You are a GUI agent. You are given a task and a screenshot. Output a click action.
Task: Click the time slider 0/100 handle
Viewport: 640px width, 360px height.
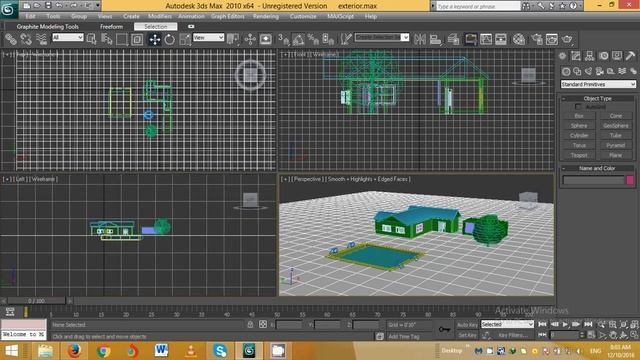coord(36,301)
